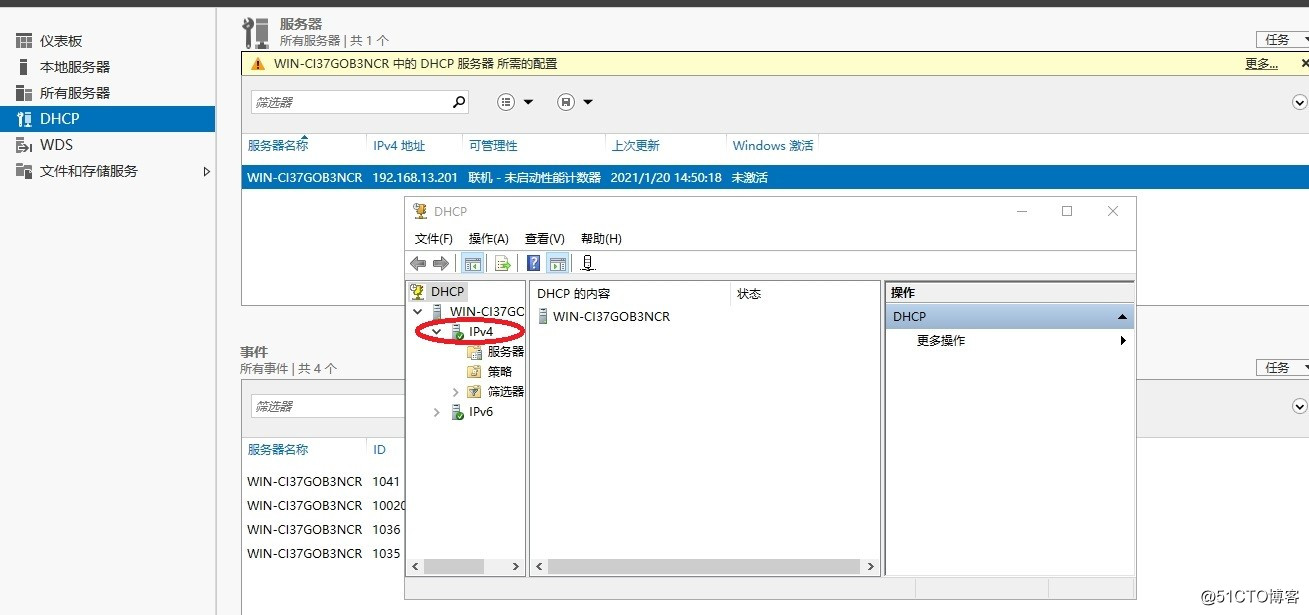Screen dimensions: 1309x615
Task: Collapse the WIN-CI37GC server tree node
Action: (x=418, y=312)
